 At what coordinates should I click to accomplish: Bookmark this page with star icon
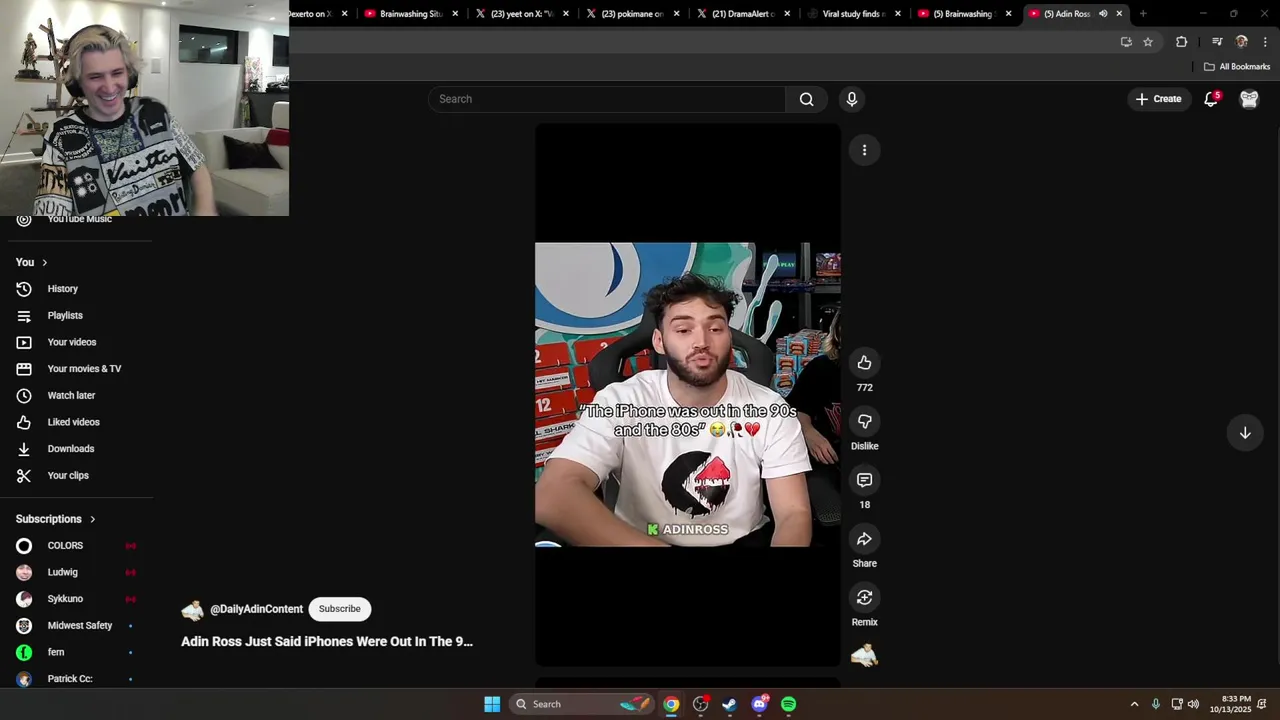click(x=1148, y=42)
